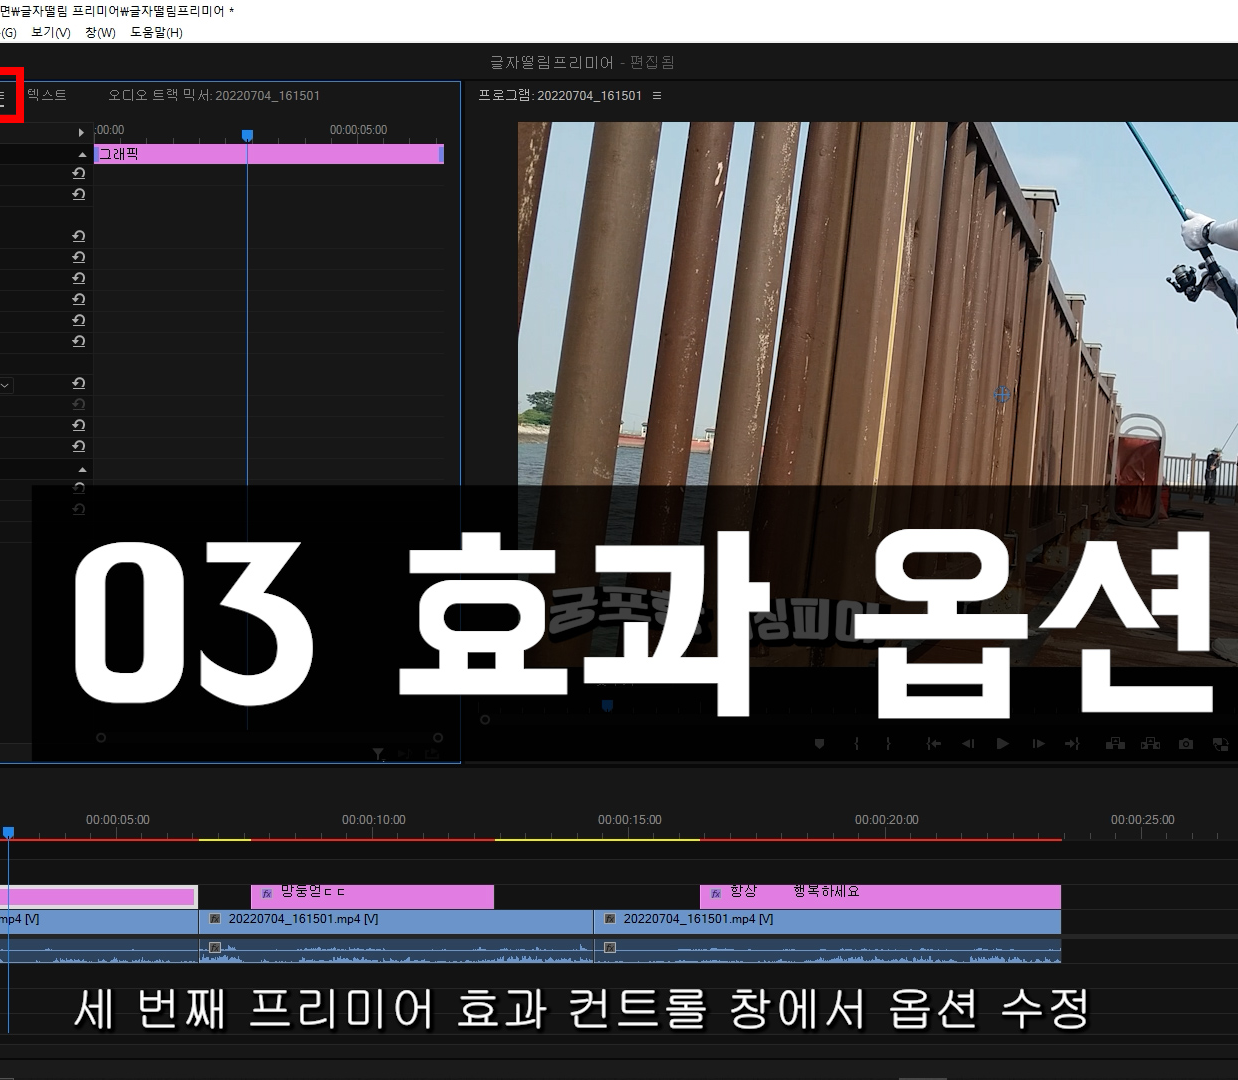Viewport: 1238px width, 1080px height.
Task: Open the Program panel hamburger menu
Action: pos(657,96)
